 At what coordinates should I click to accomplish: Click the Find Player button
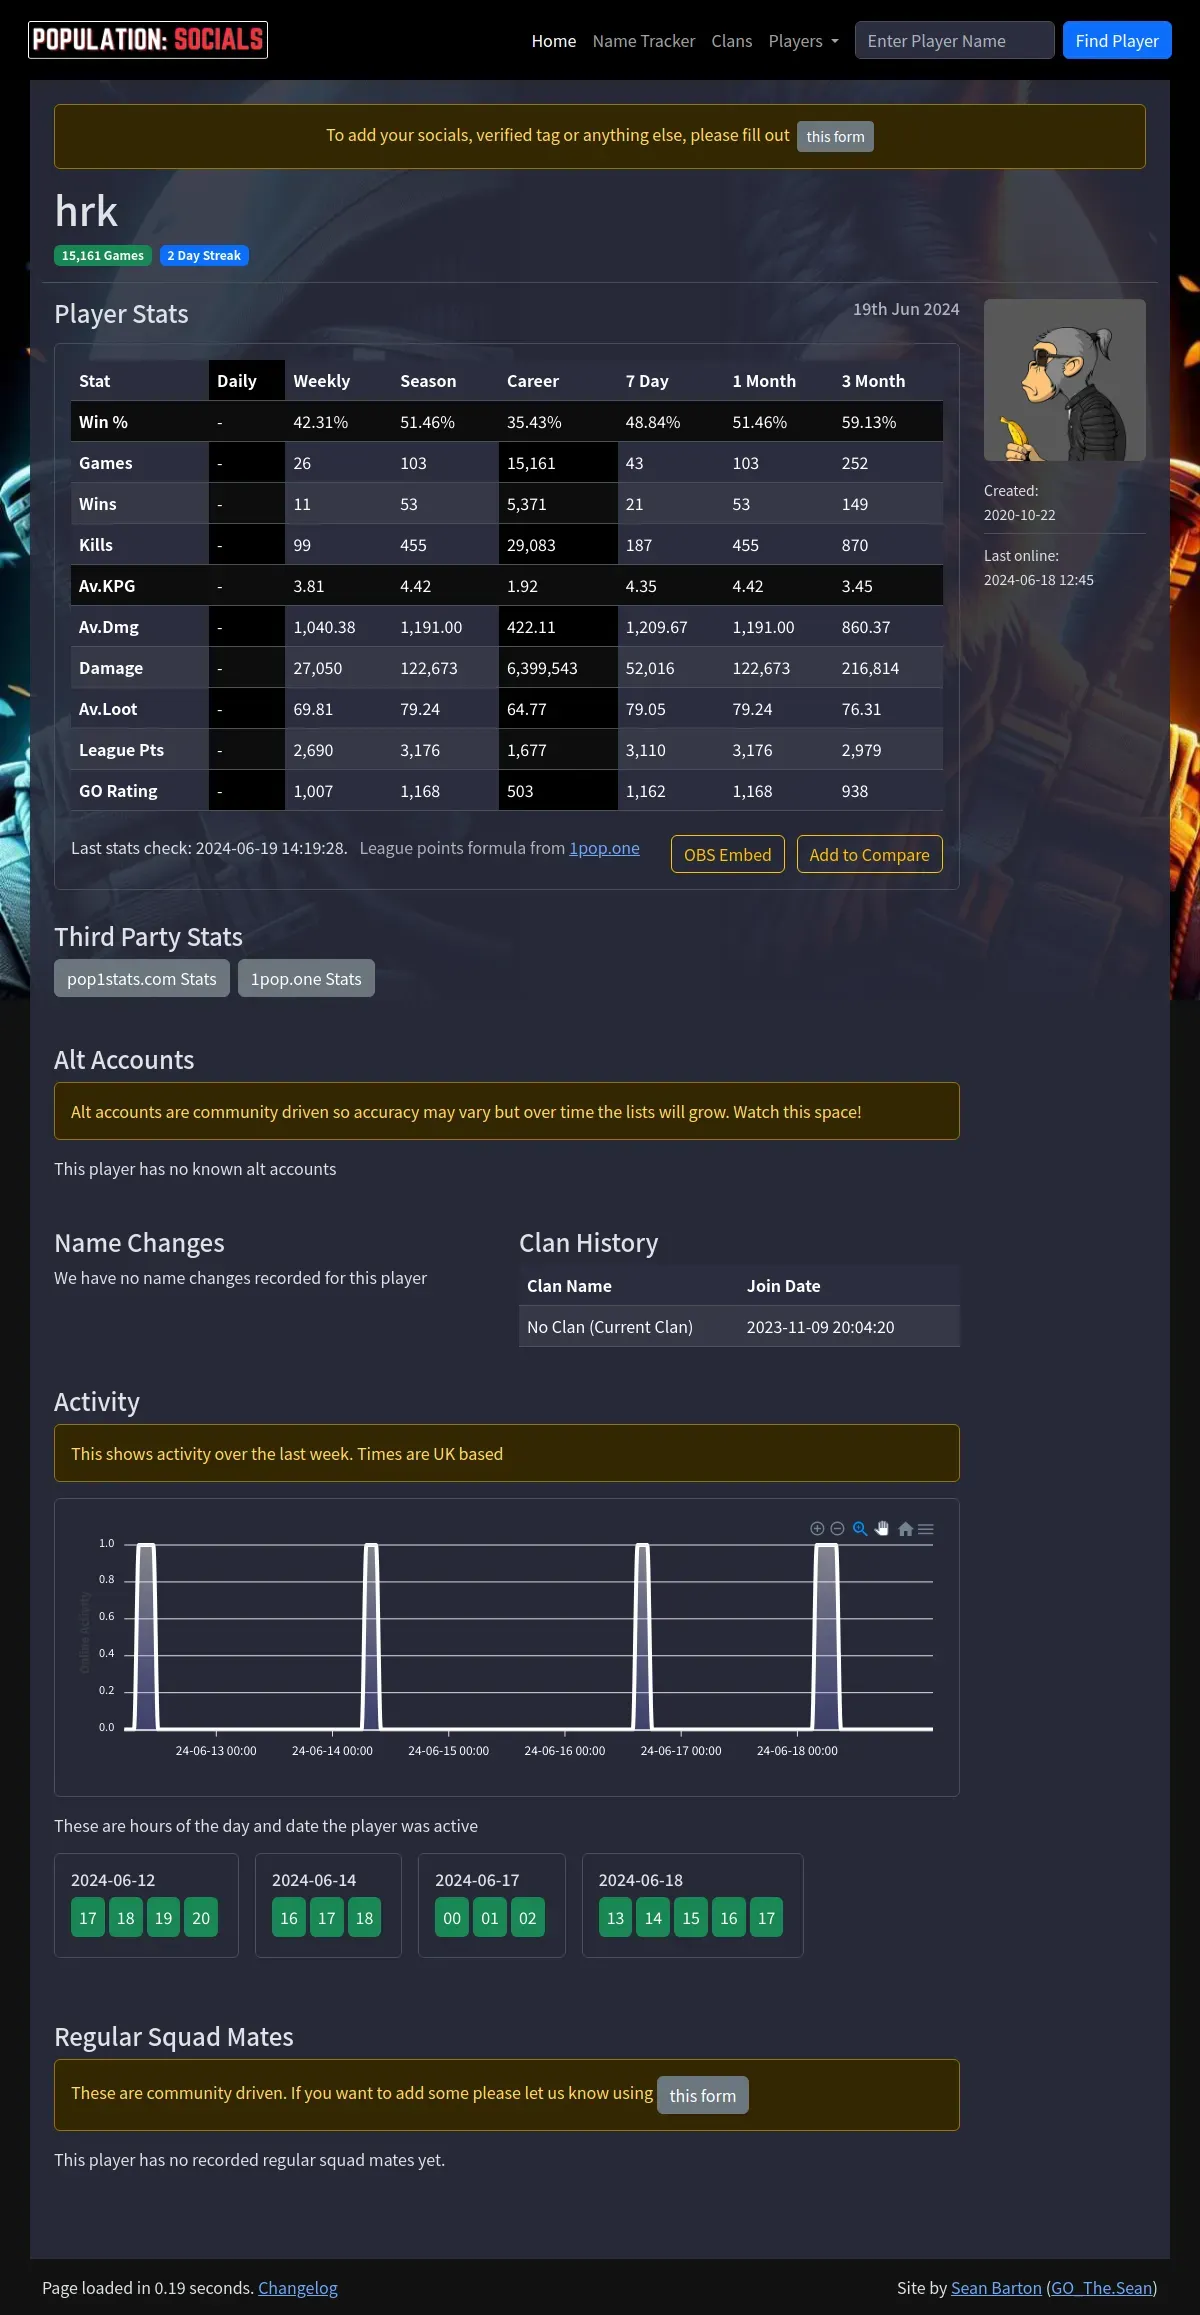coord(1116,41)
